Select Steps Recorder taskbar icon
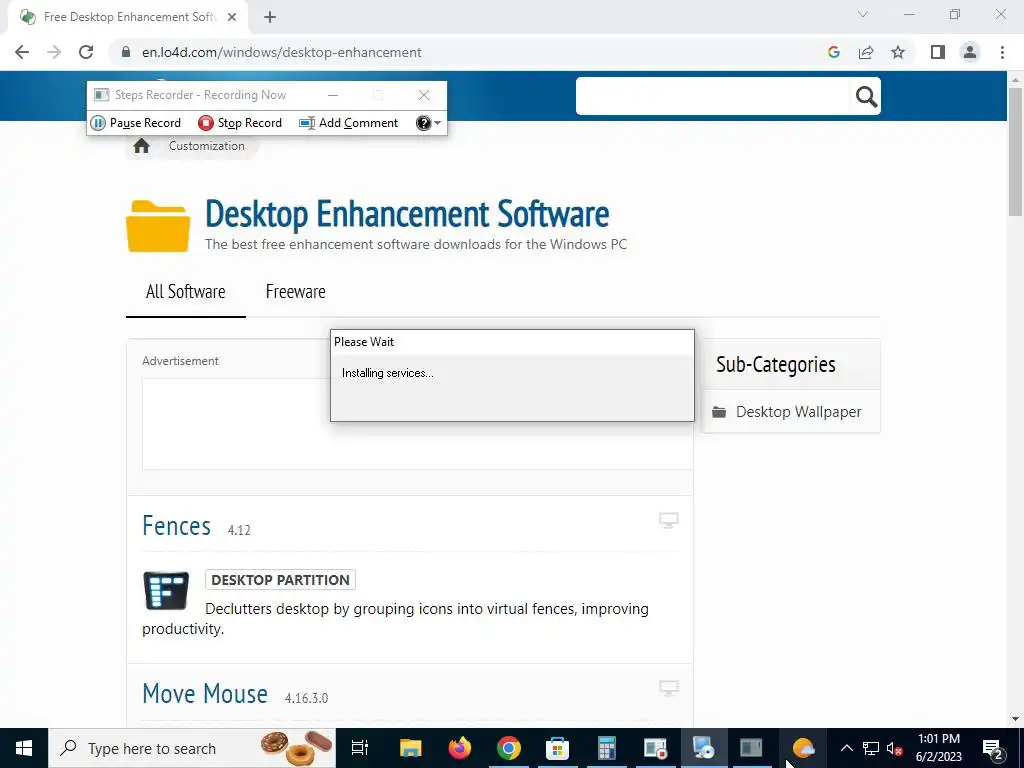Image resolution: width=1024 pixels, height=768 pixels. pos(654,748)
